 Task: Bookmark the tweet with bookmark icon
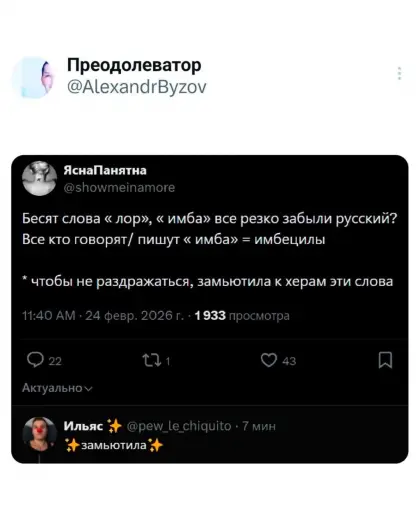tap(385, 360)
